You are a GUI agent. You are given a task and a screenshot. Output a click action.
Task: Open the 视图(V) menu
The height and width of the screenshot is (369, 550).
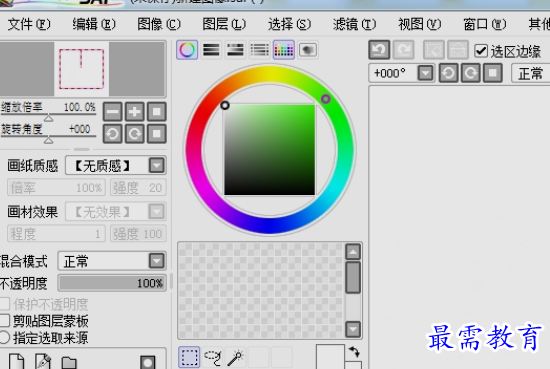click(x=420, y=24)
